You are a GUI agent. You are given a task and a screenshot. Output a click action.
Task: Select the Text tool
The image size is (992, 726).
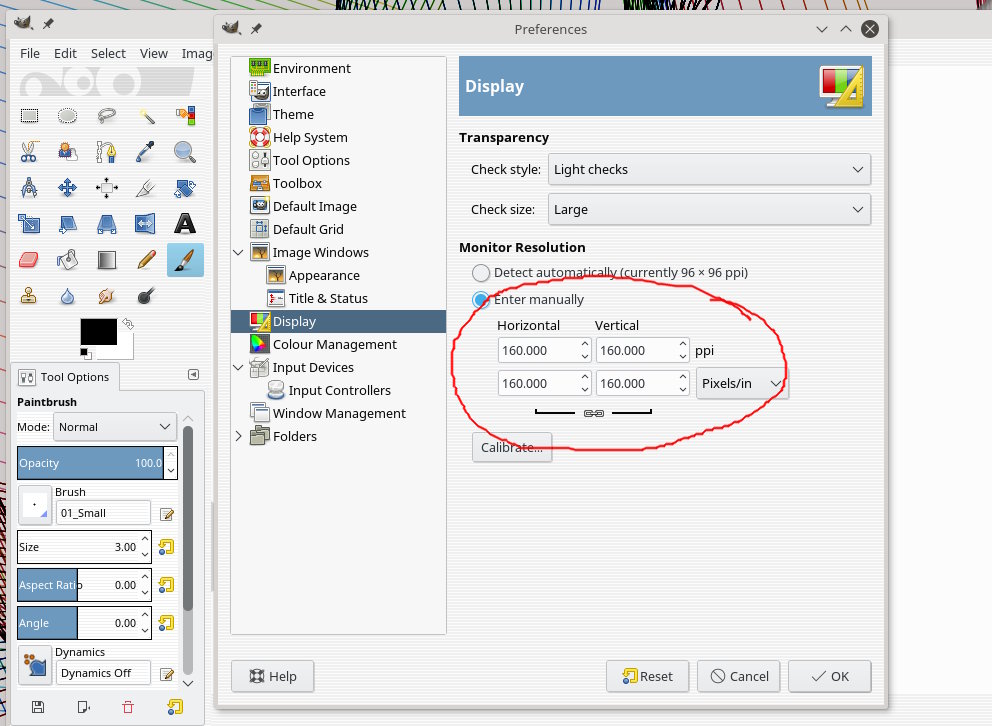pos(185,224)
